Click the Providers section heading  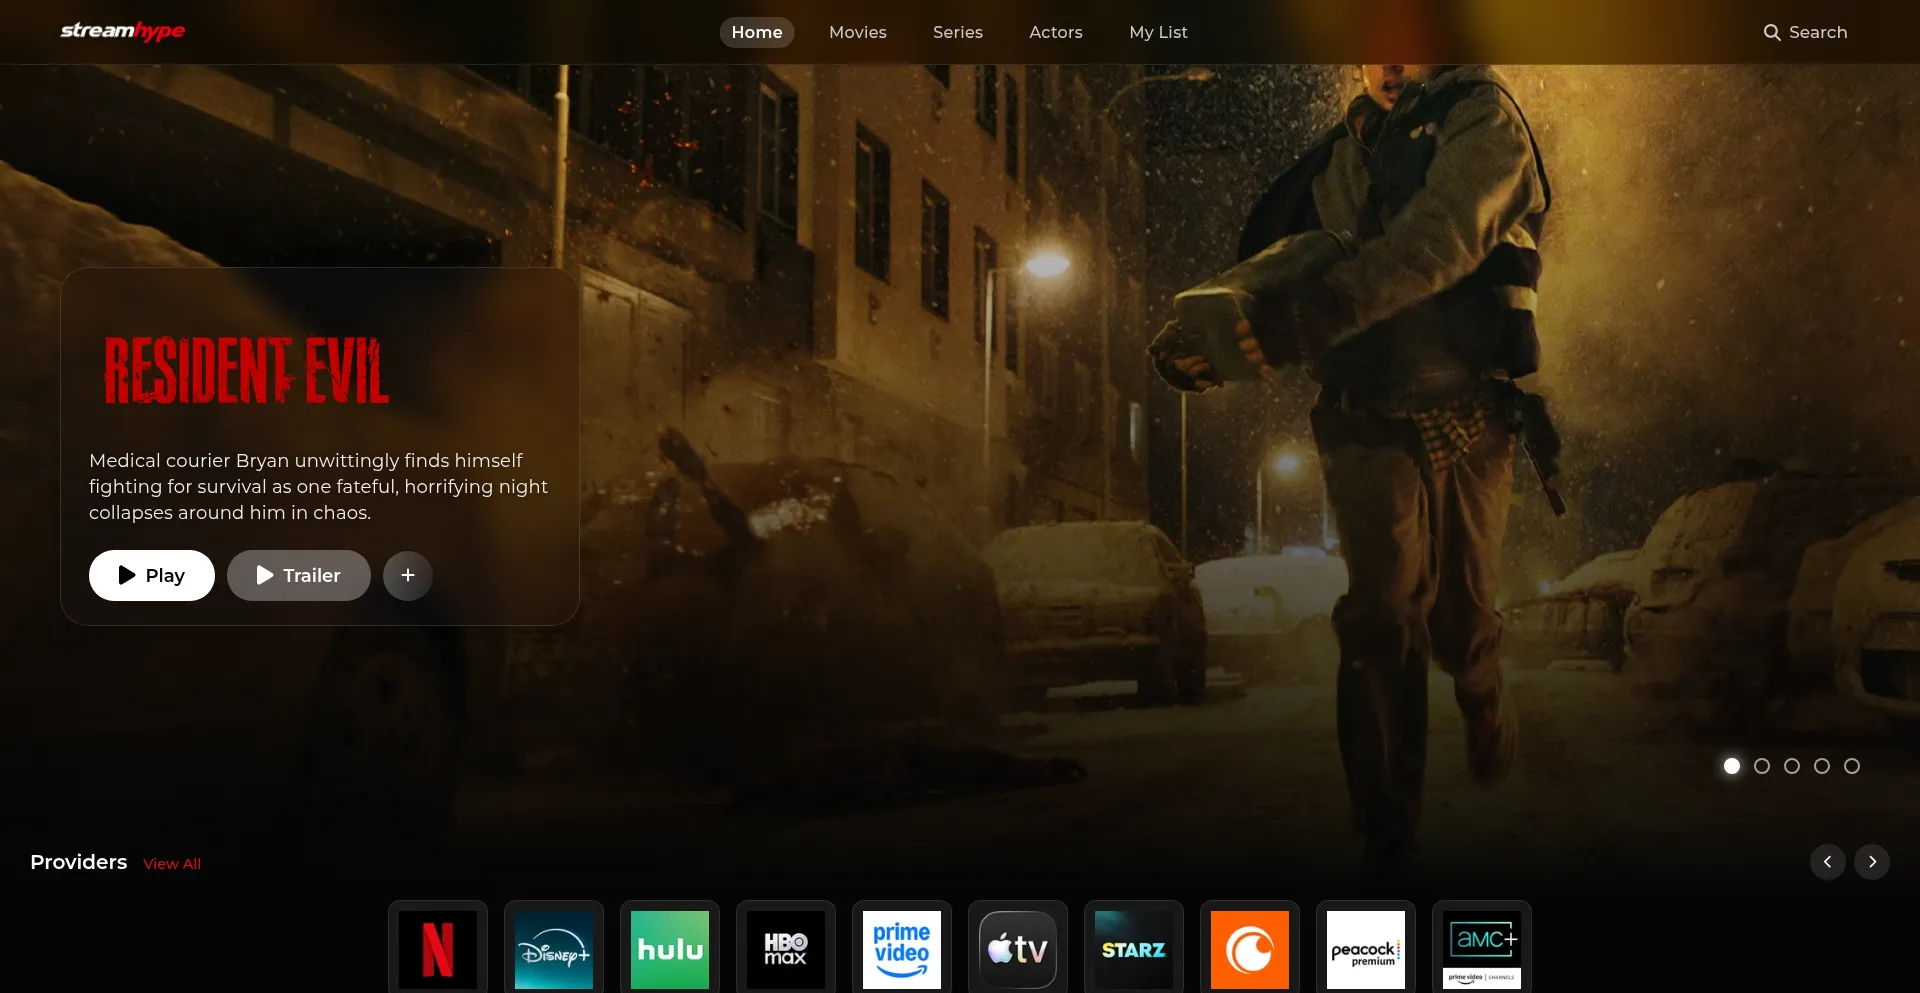coord(79,862)
